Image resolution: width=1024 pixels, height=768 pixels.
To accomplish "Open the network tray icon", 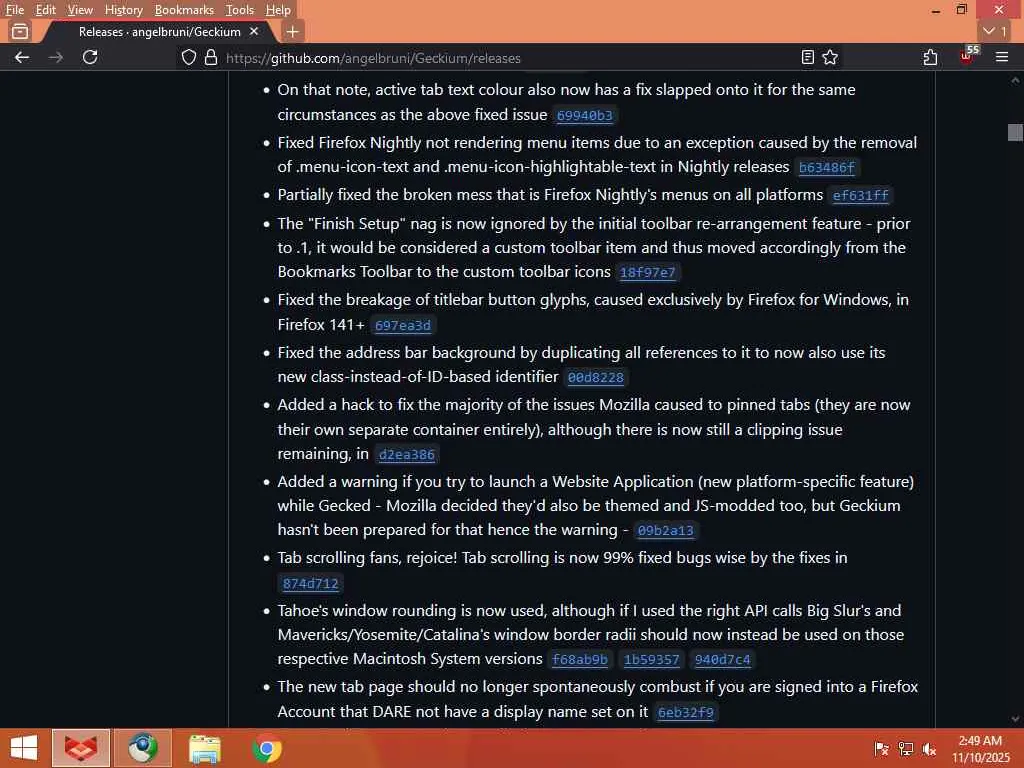I will tap(905, 749).
